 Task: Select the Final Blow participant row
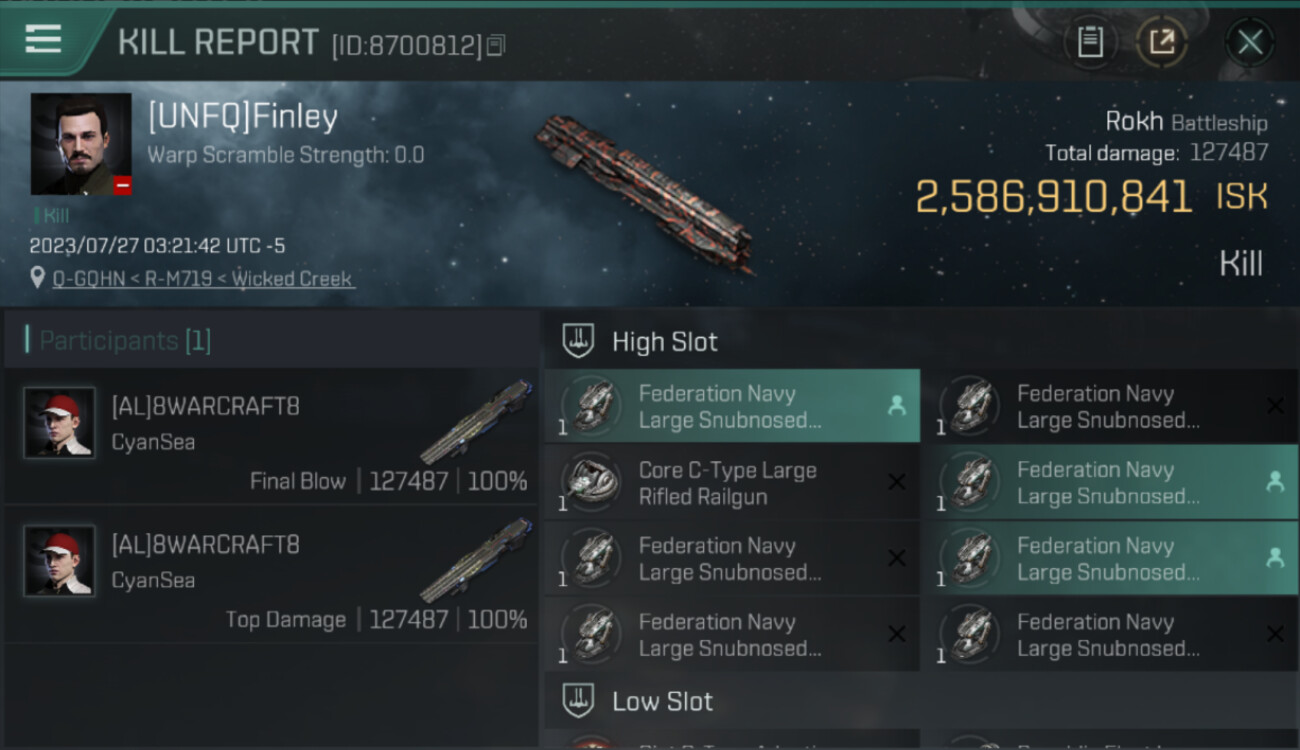pos(272,437)
